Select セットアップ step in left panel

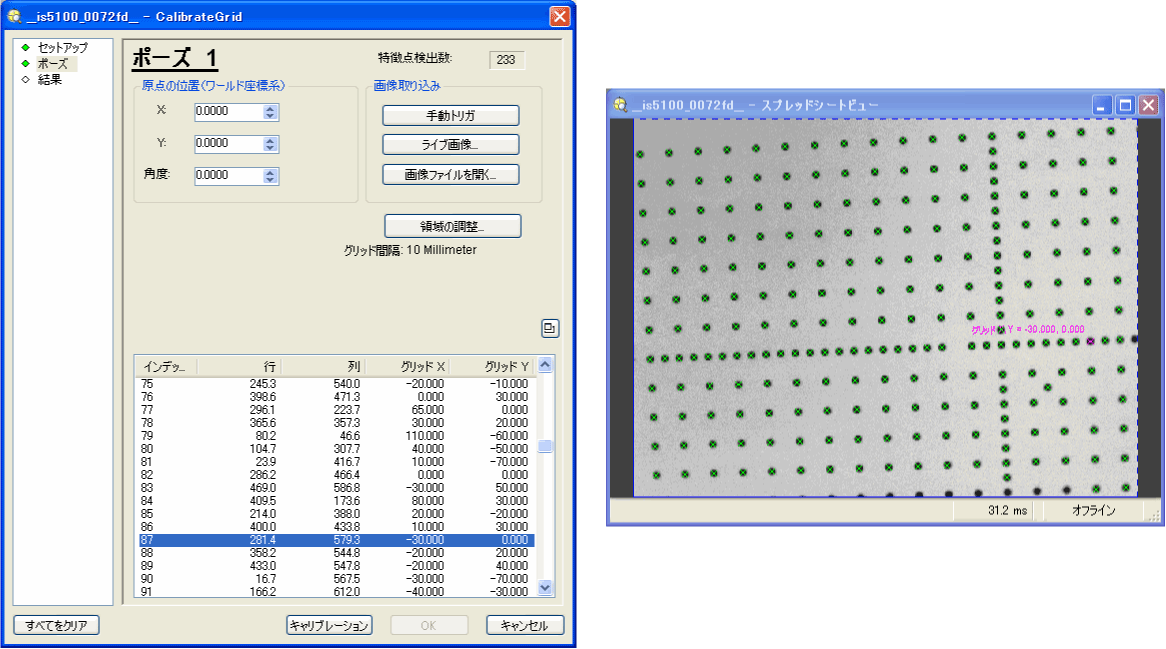tap(62, 47)
